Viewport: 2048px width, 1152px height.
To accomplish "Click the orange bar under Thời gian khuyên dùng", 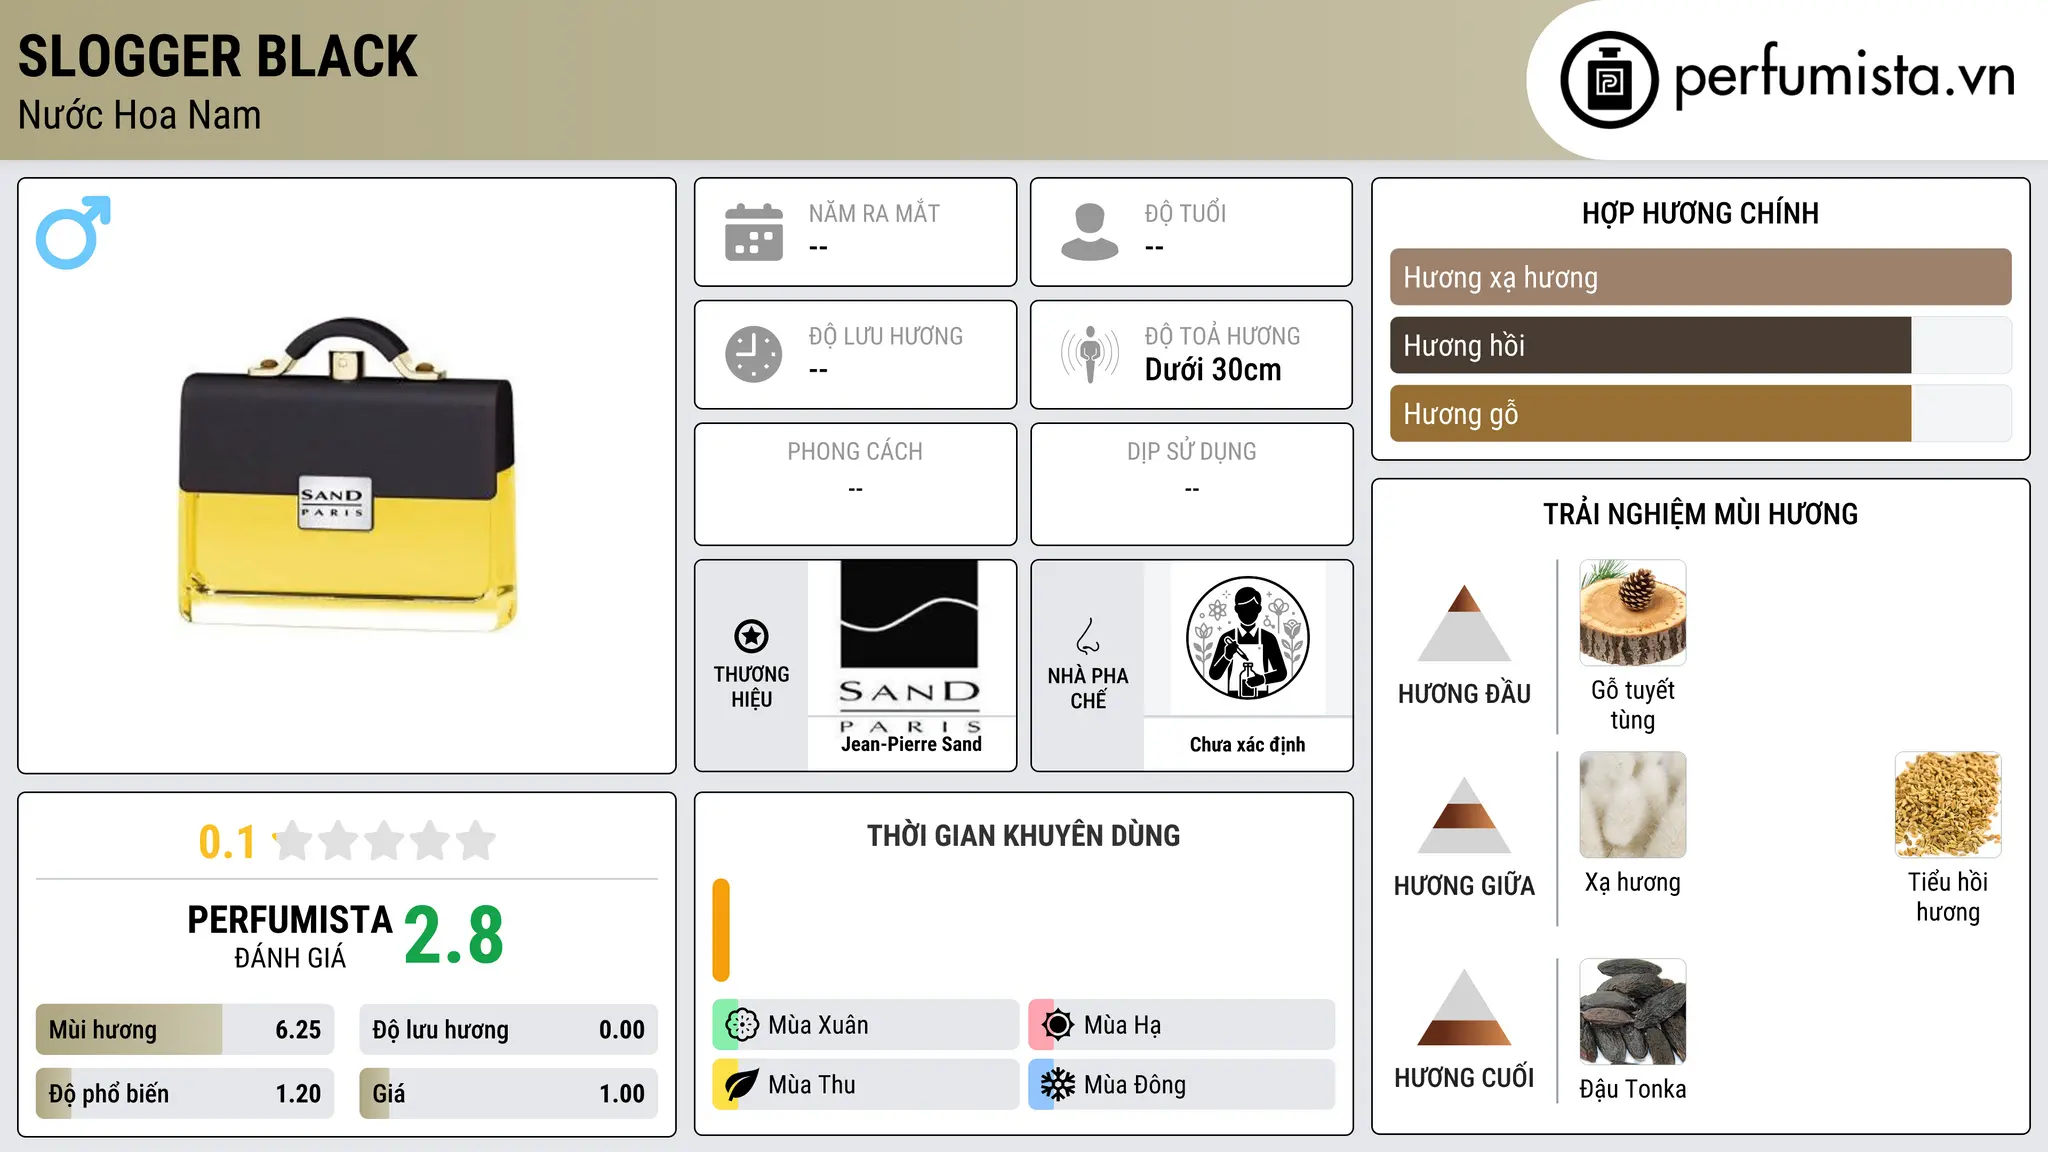I will (x=721, y=930).
